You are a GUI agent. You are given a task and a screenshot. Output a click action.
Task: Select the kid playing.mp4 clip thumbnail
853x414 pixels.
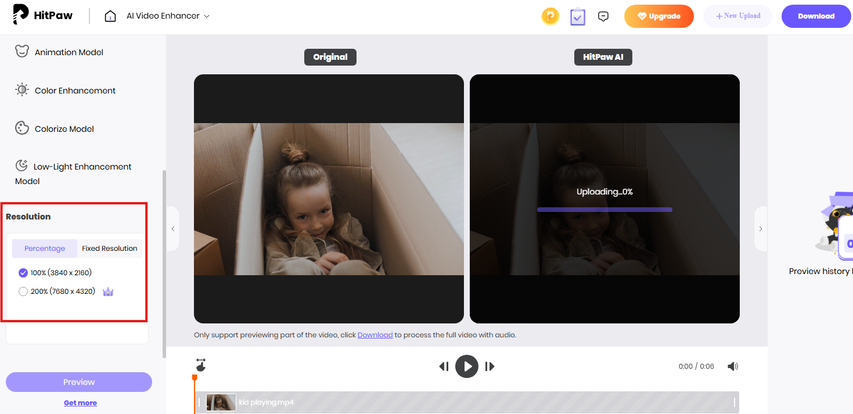pos(221,403)
